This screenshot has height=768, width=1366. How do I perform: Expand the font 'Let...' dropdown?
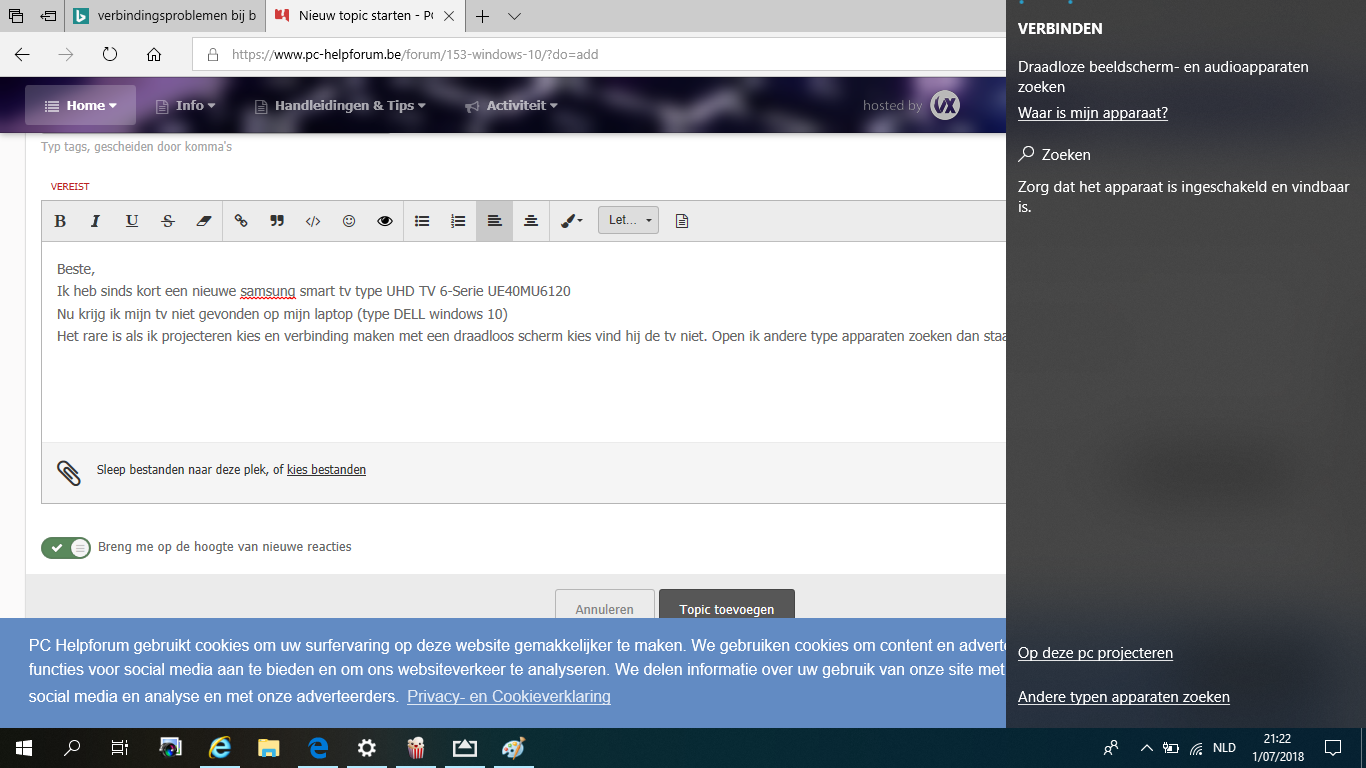point(628,220)
